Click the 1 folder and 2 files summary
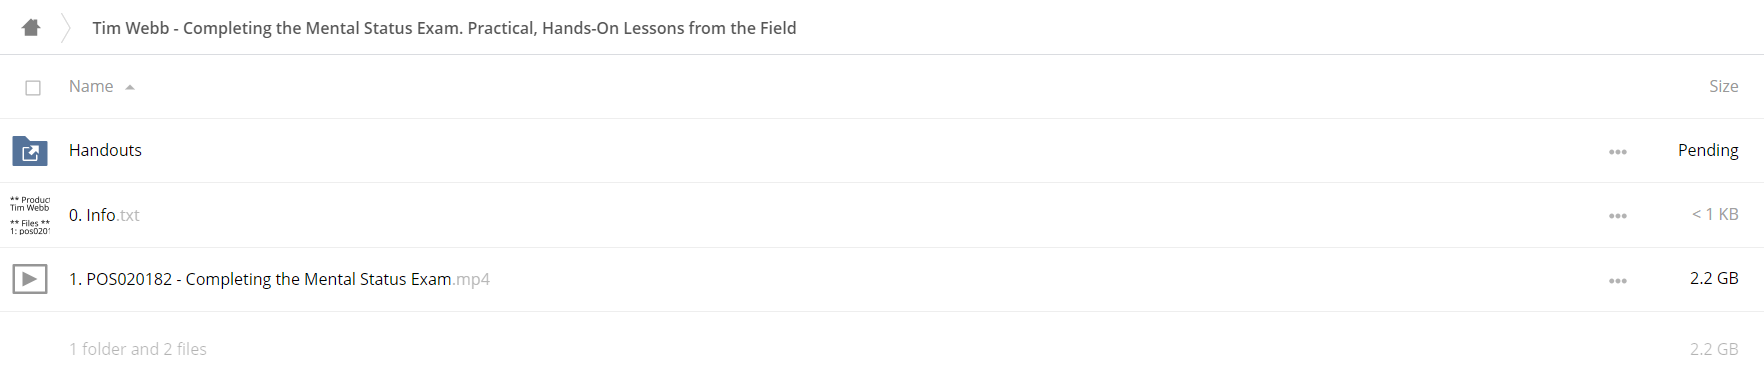 (x=138, y=349)
